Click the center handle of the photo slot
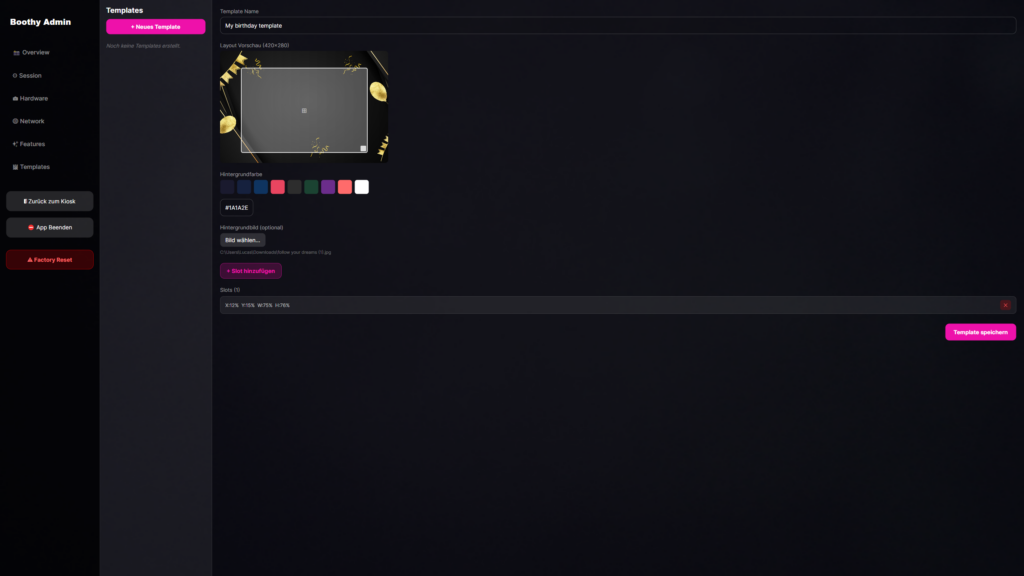 tap(304, 110)
